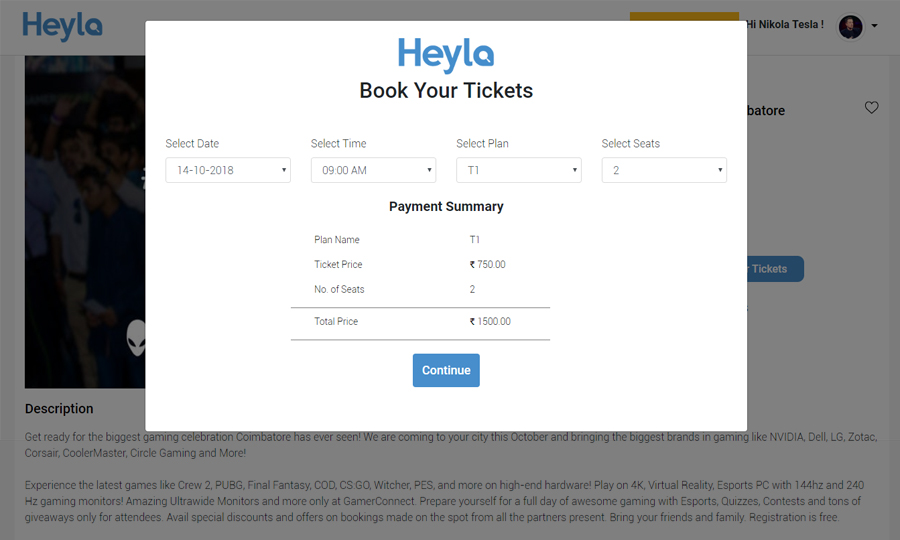The height and width of the screenshot is (540, 900).
Task: Open the Select Time dropdown showing 09:00 AM
Action: coord(373,170)
